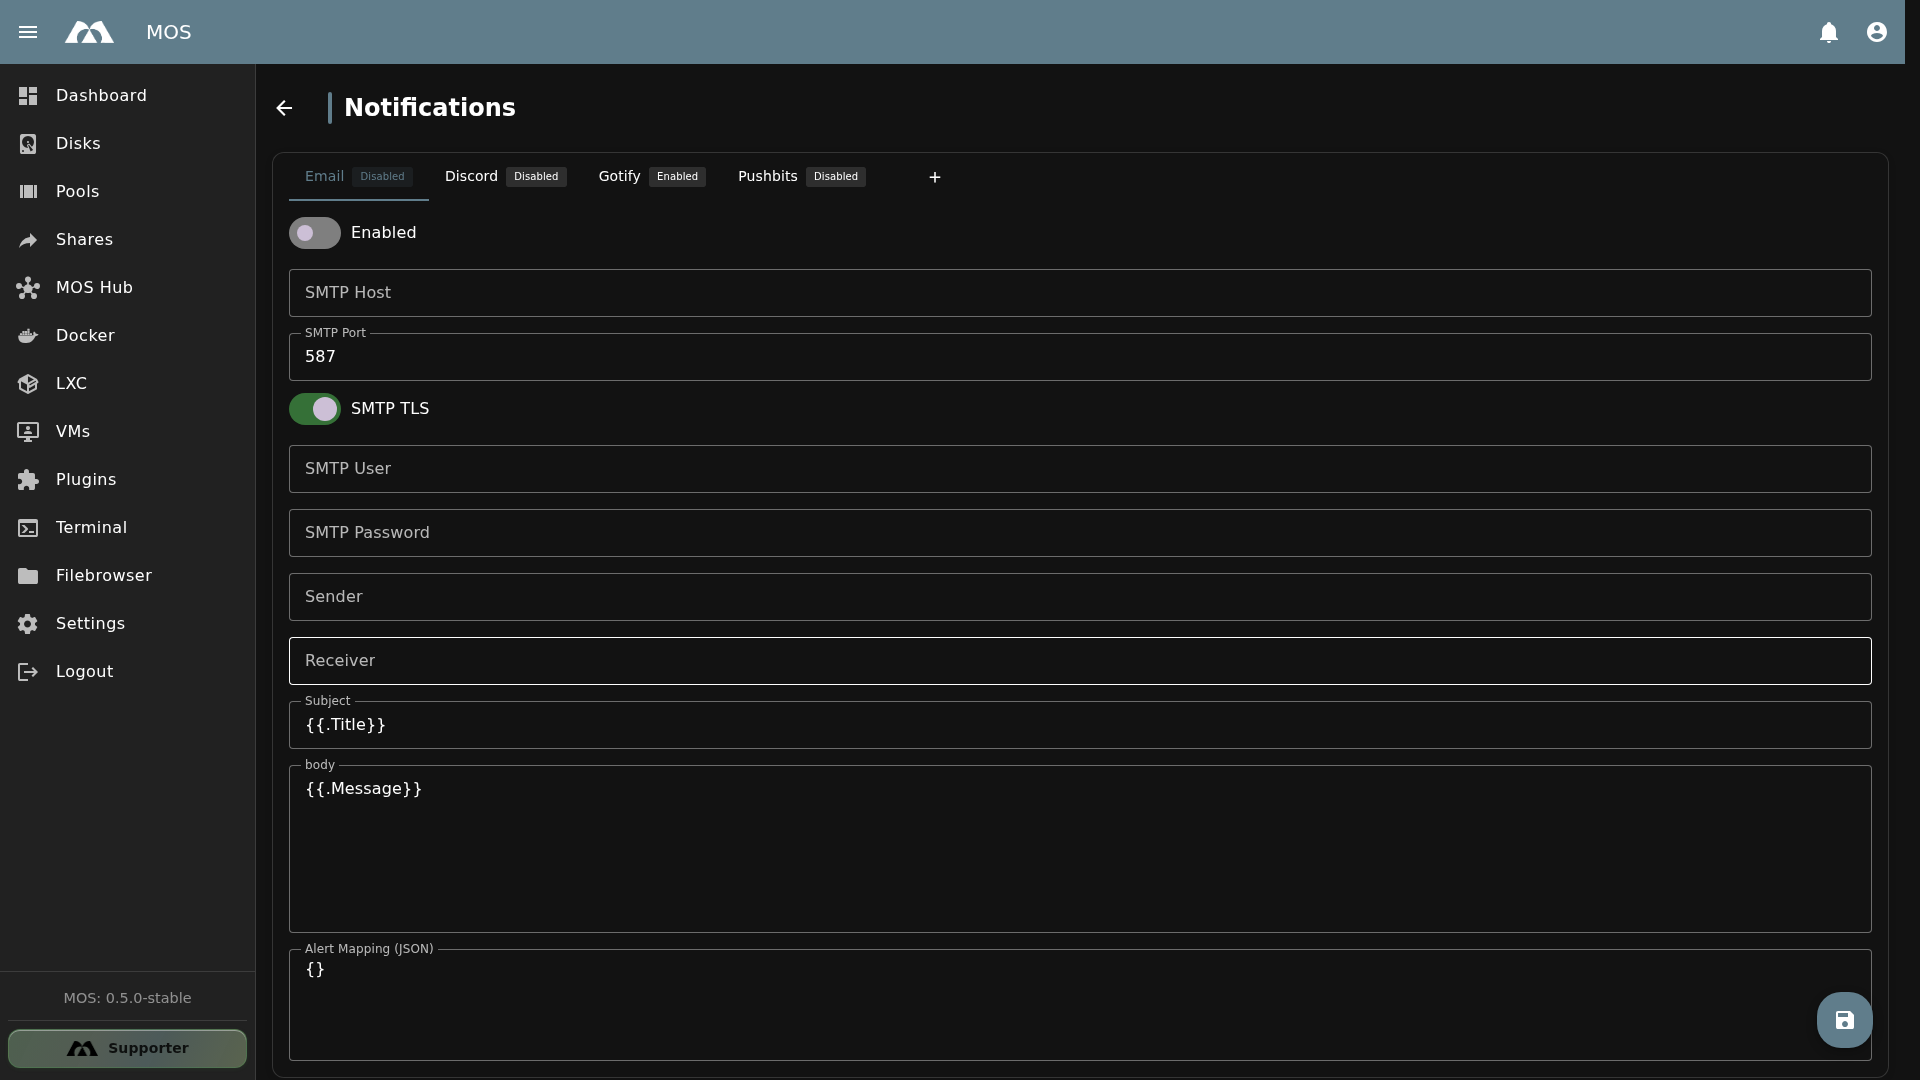Screen dimensions: 1920x1080
Task: Open Terminal from the sidebar
Action: tap(128, 528)
